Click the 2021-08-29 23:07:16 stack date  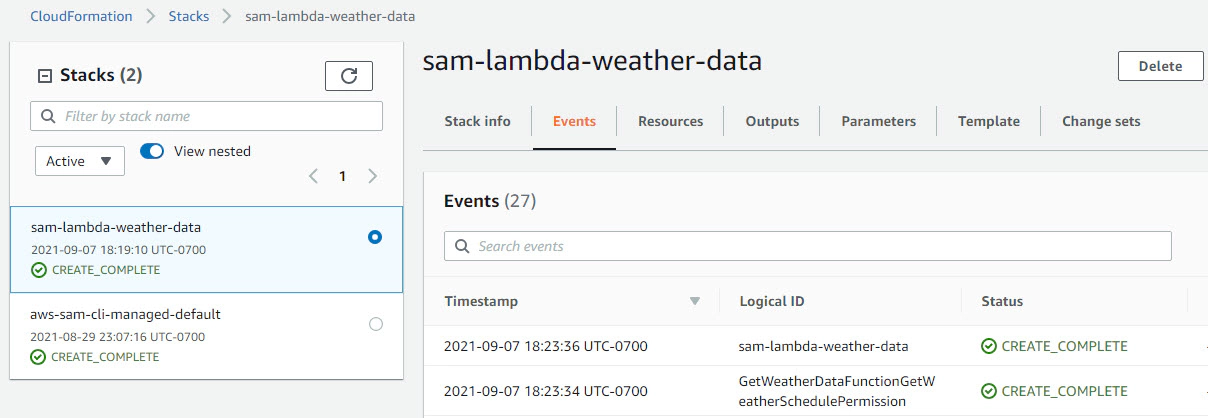(x=118, y=337)
